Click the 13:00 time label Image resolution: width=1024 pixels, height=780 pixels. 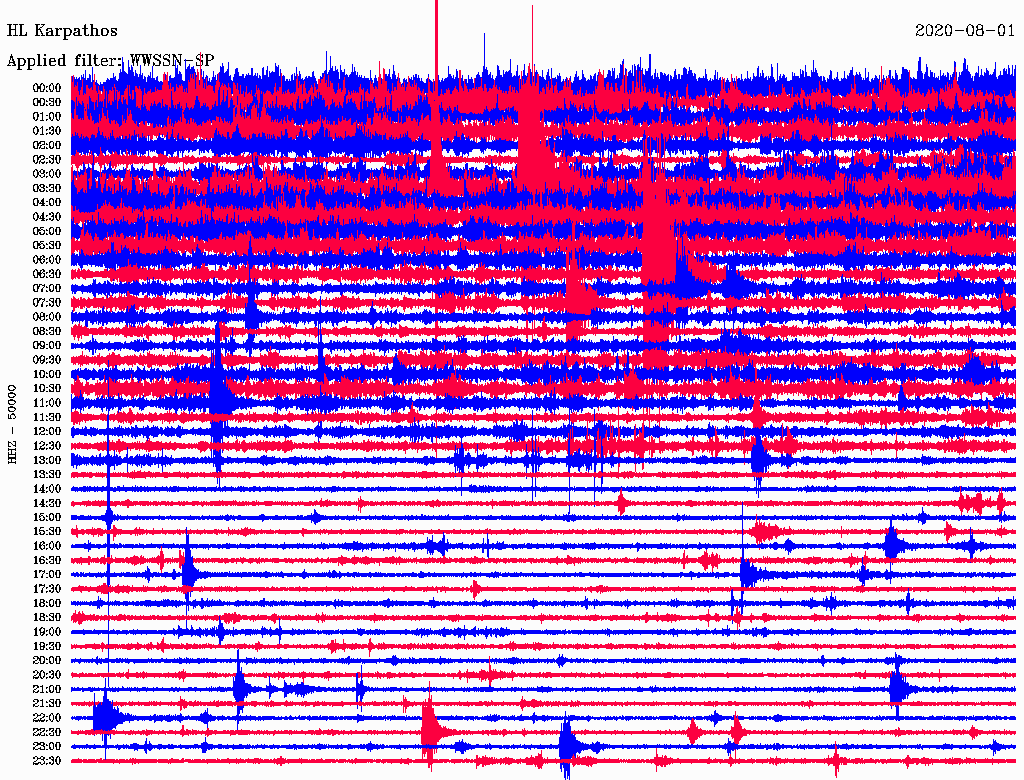pyautogui.click(x=47, y=460)
